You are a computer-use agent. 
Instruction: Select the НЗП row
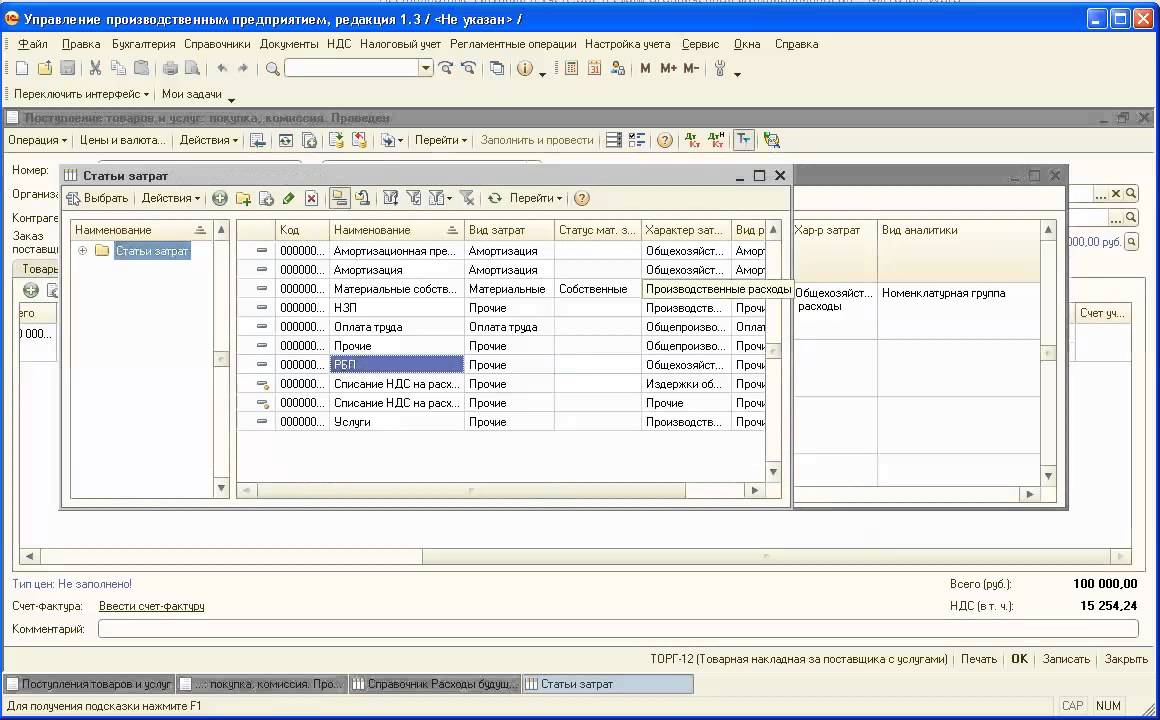point(501,308)
